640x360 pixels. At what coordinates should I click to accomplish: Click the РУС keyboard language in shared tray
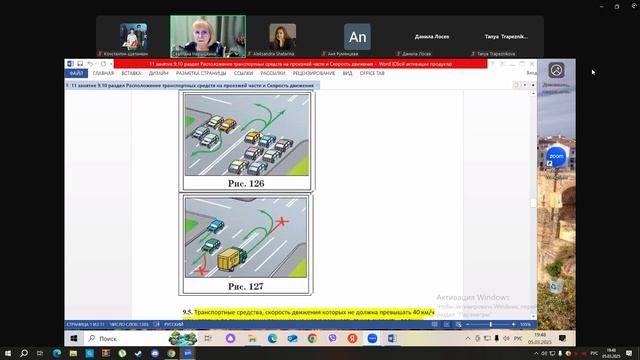pos(518,338)
